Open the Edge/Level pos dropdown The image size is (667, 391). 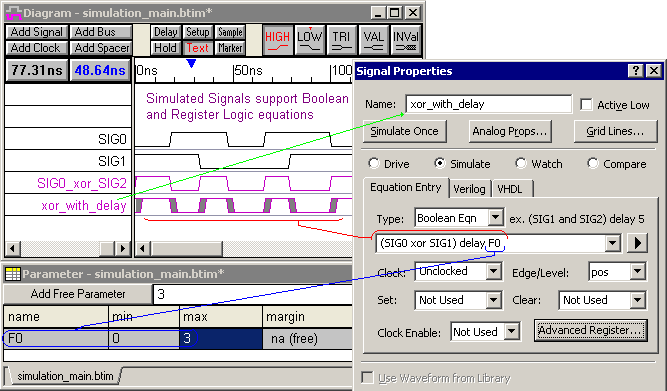[x=637, y=271]
